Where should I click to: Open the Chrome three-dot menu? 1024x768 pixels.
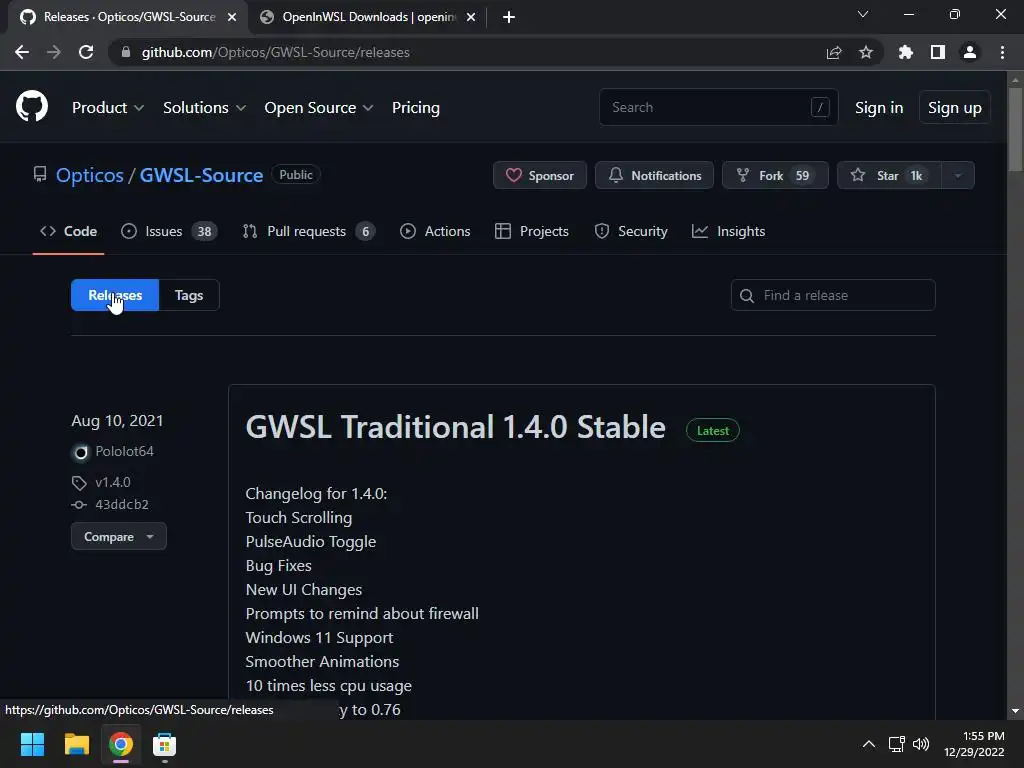[1002, 52]
